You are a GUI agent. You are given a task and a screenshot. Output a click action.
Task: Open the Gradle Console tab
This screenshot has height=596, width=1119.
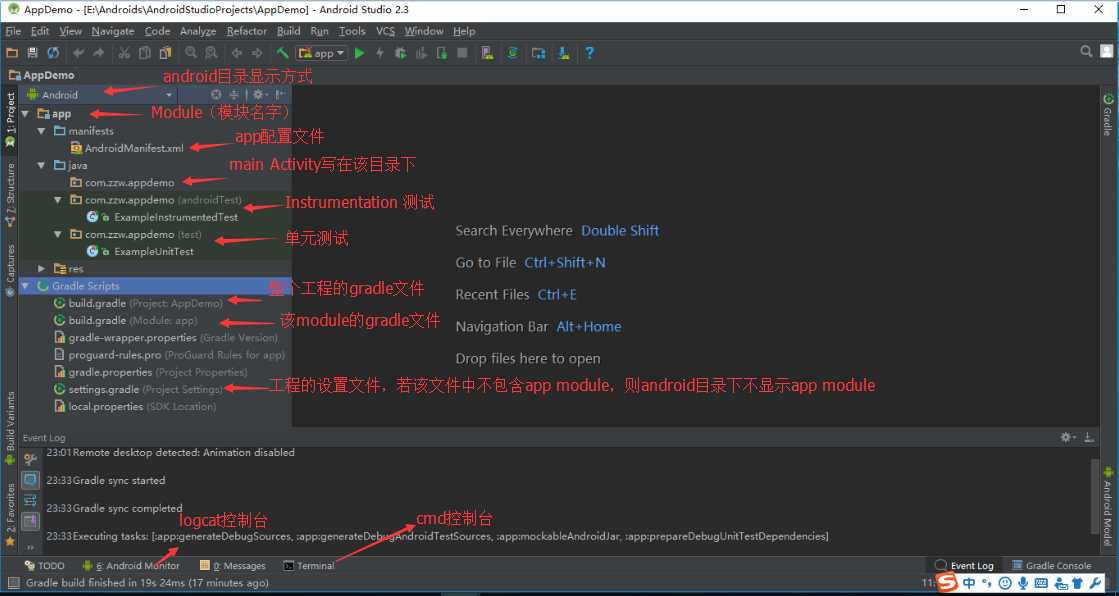point(1052,565)
